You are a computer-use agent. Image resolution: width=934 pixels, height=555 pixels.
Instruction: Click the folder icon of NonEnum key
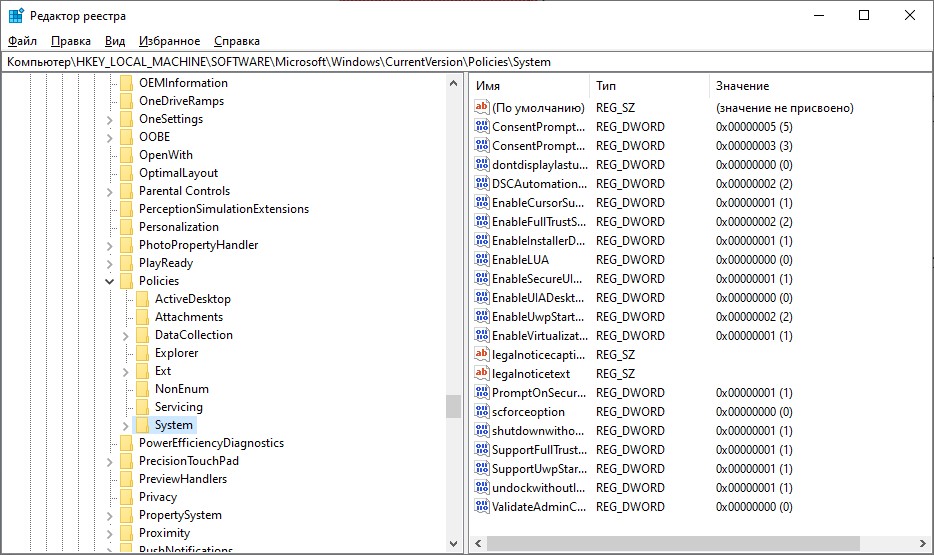142,389
